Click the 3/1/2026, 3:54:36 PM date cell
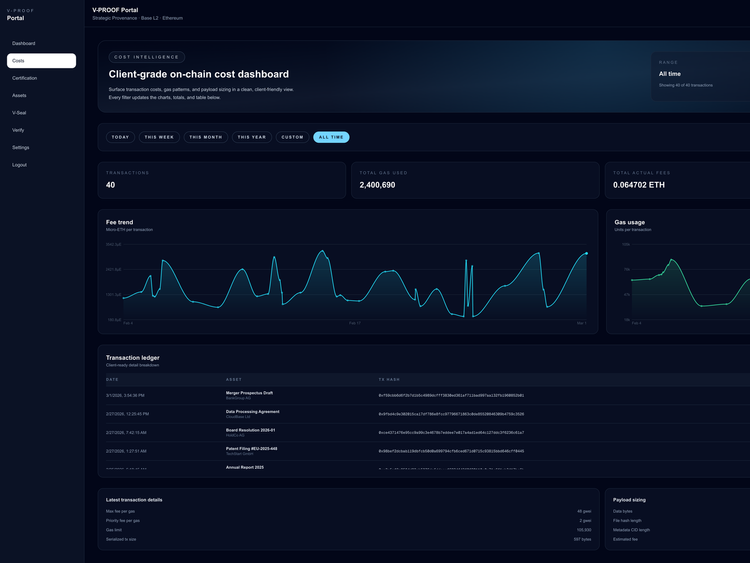This screenshot has height=563, width=750. [125, 396]
